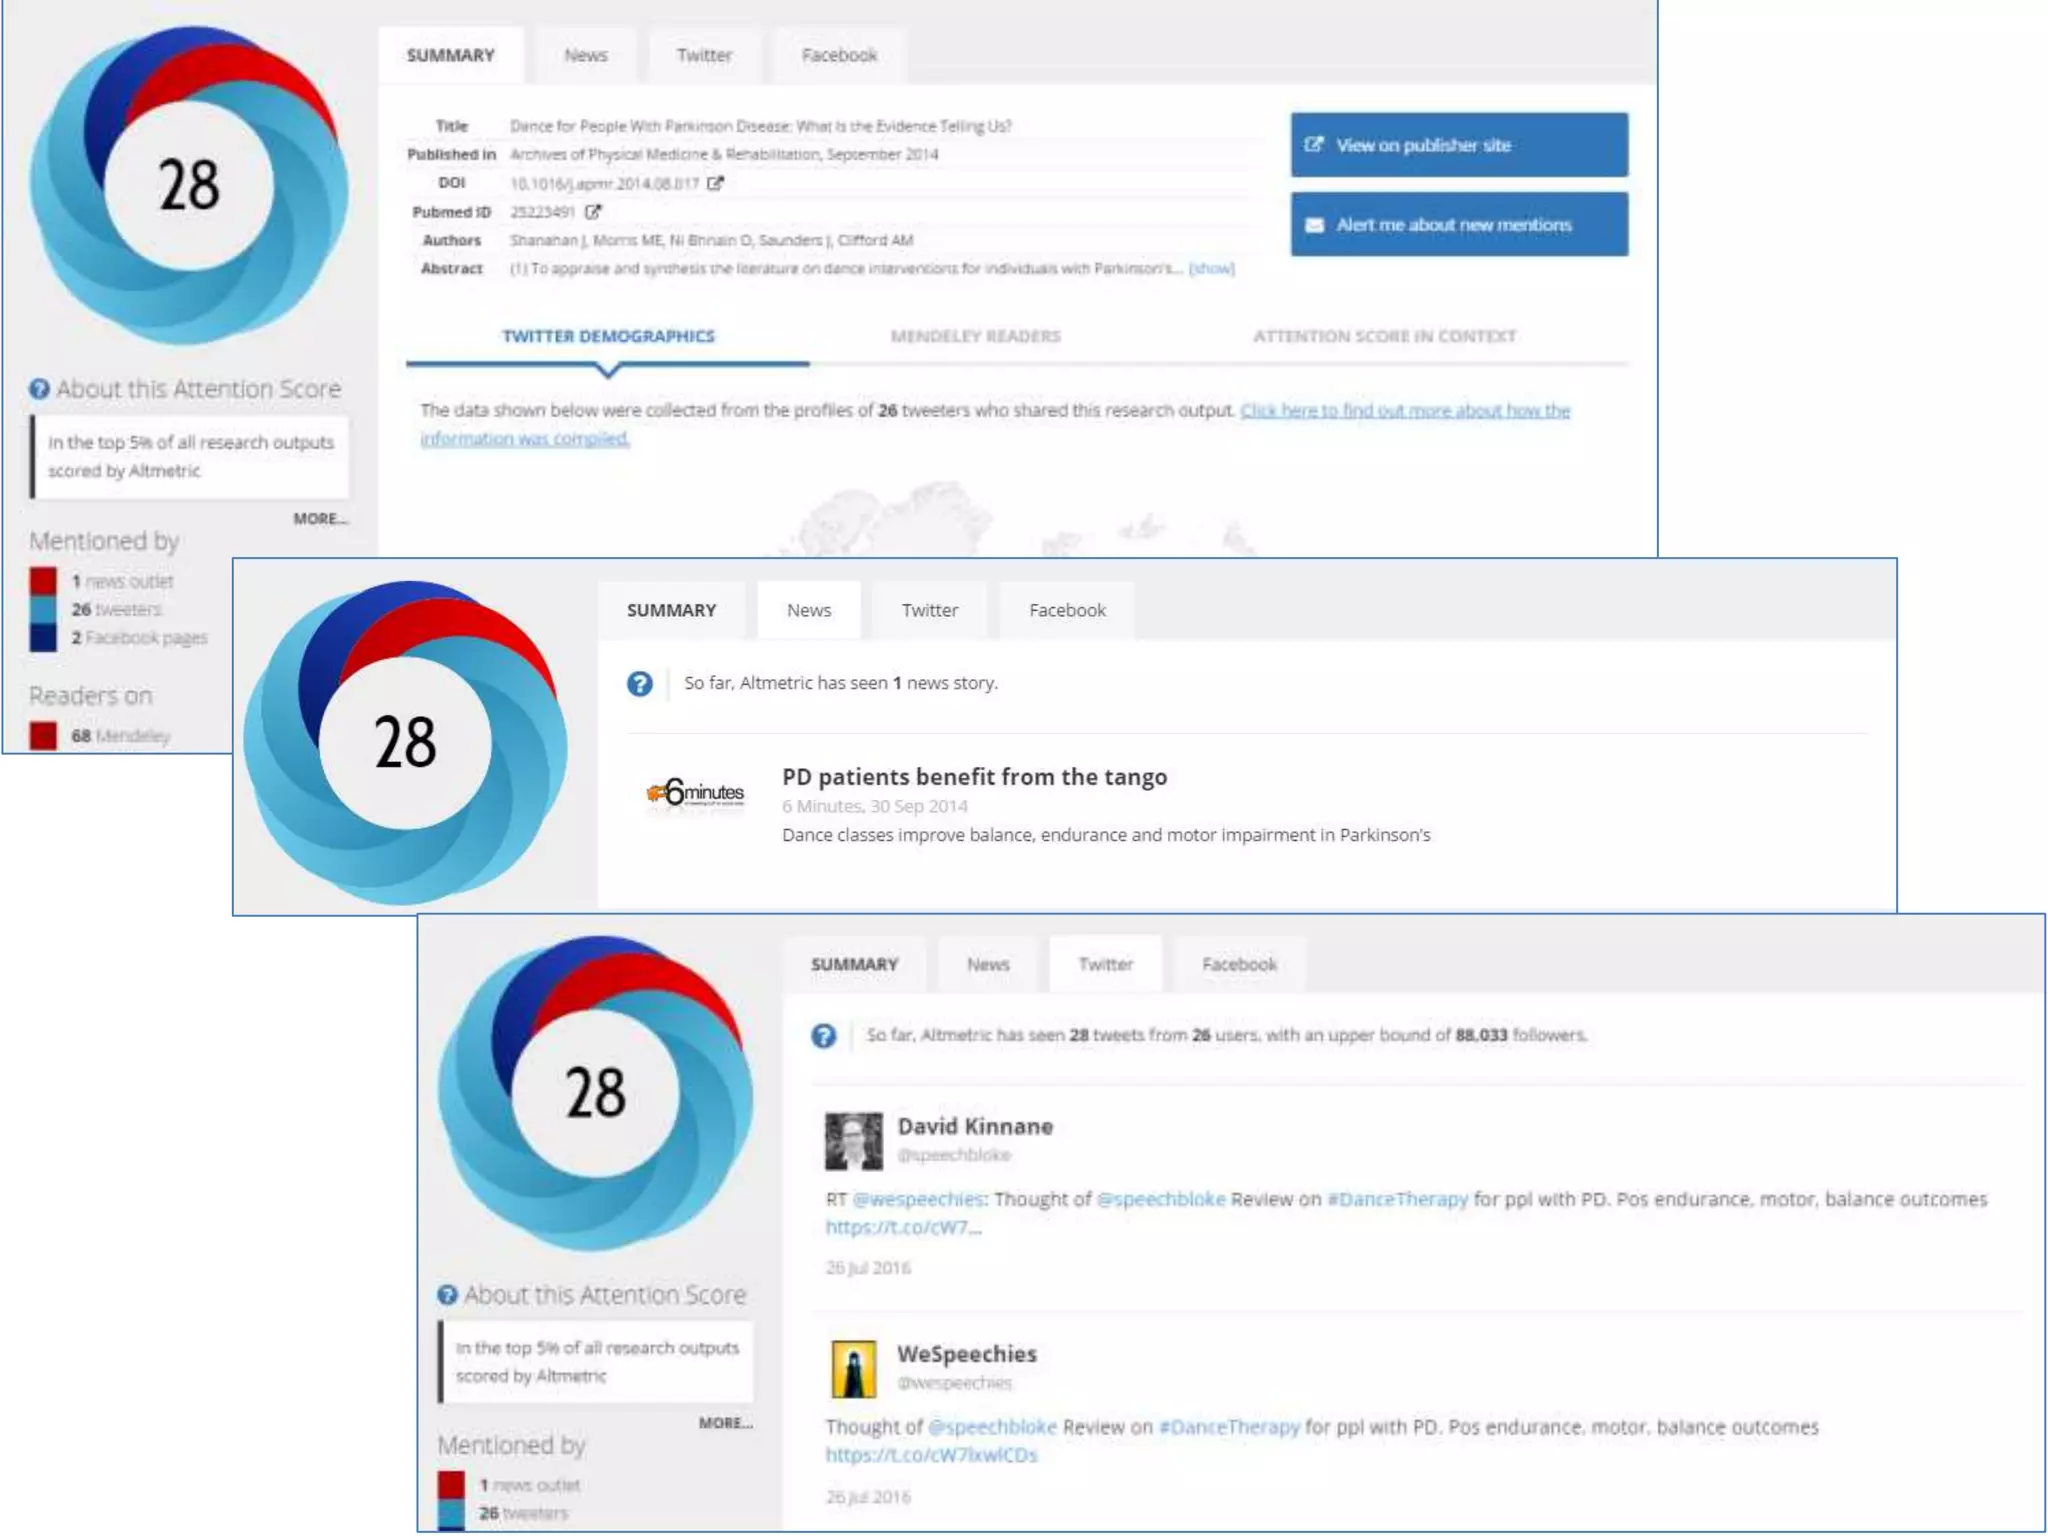Expand the abstract with the show link
This screenshot has height=1536, width=2048.
(1211, 269)
